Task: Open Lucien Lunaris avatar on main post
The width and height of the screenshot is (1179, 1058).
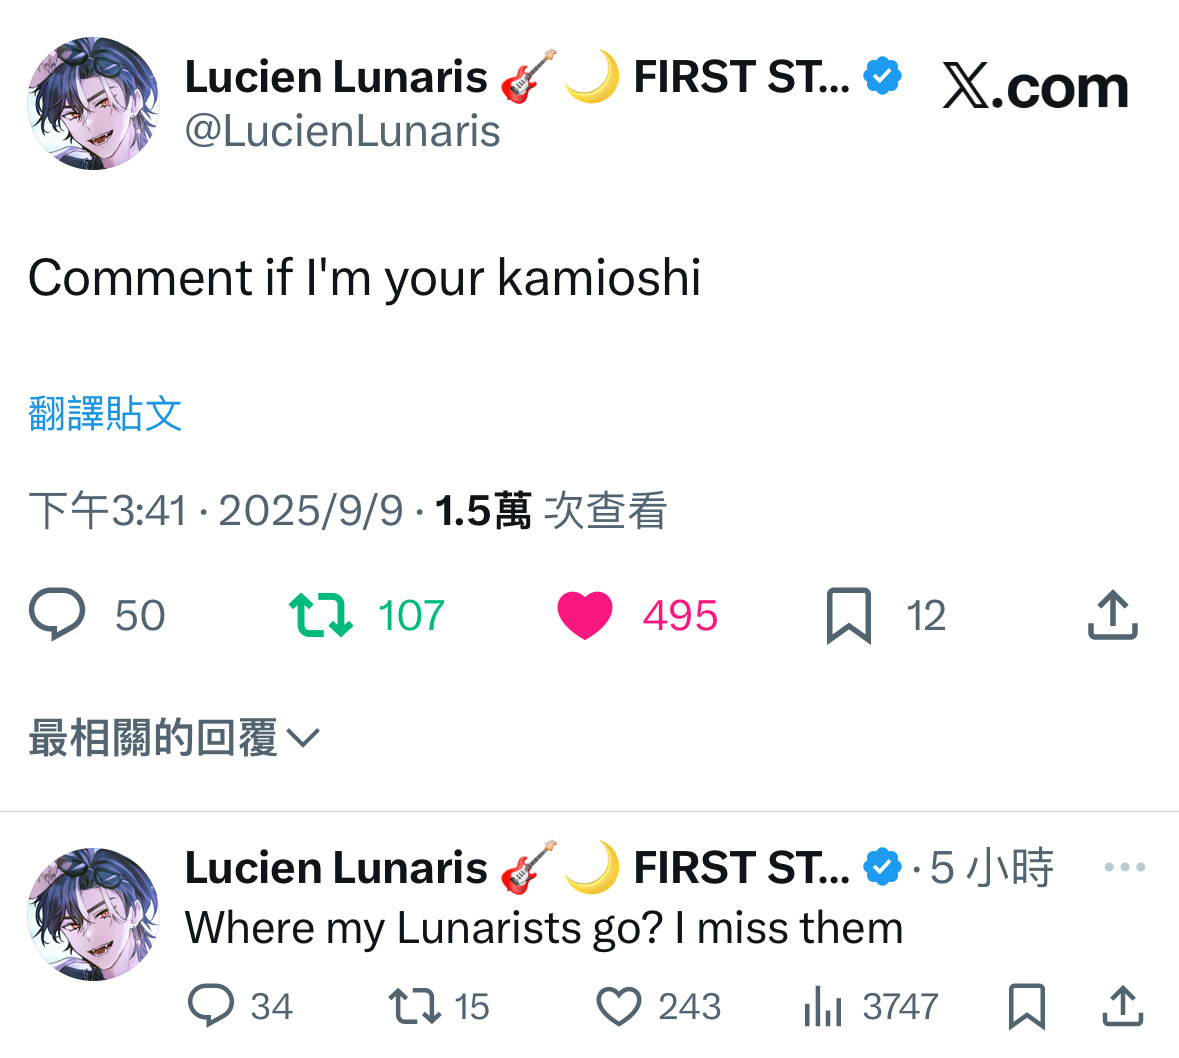Action: pos(93,103)
